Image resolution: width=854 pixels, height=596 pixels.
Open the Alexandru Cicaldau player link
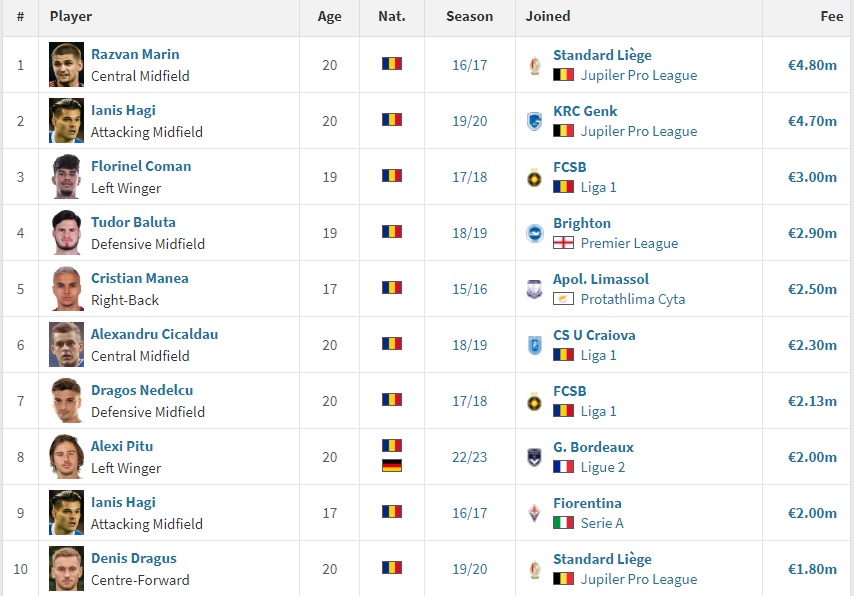pos(154,335)
